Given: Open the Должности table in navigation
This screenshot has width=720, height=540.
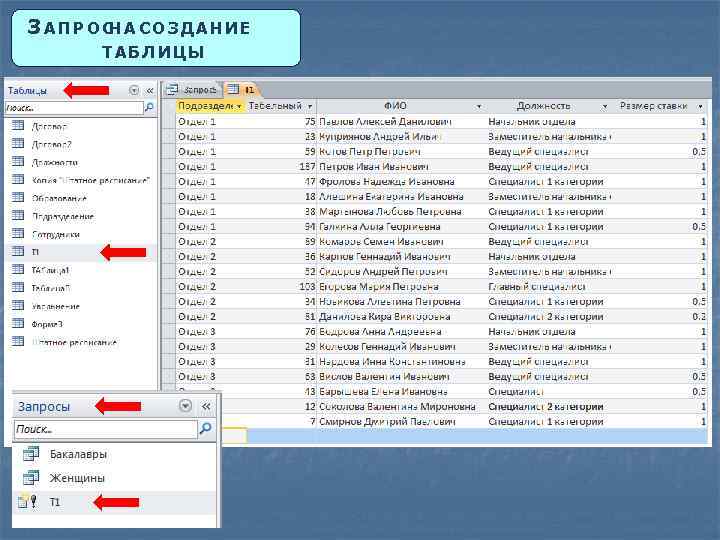Looking at the screenshot, I should [x=55, y=162].
